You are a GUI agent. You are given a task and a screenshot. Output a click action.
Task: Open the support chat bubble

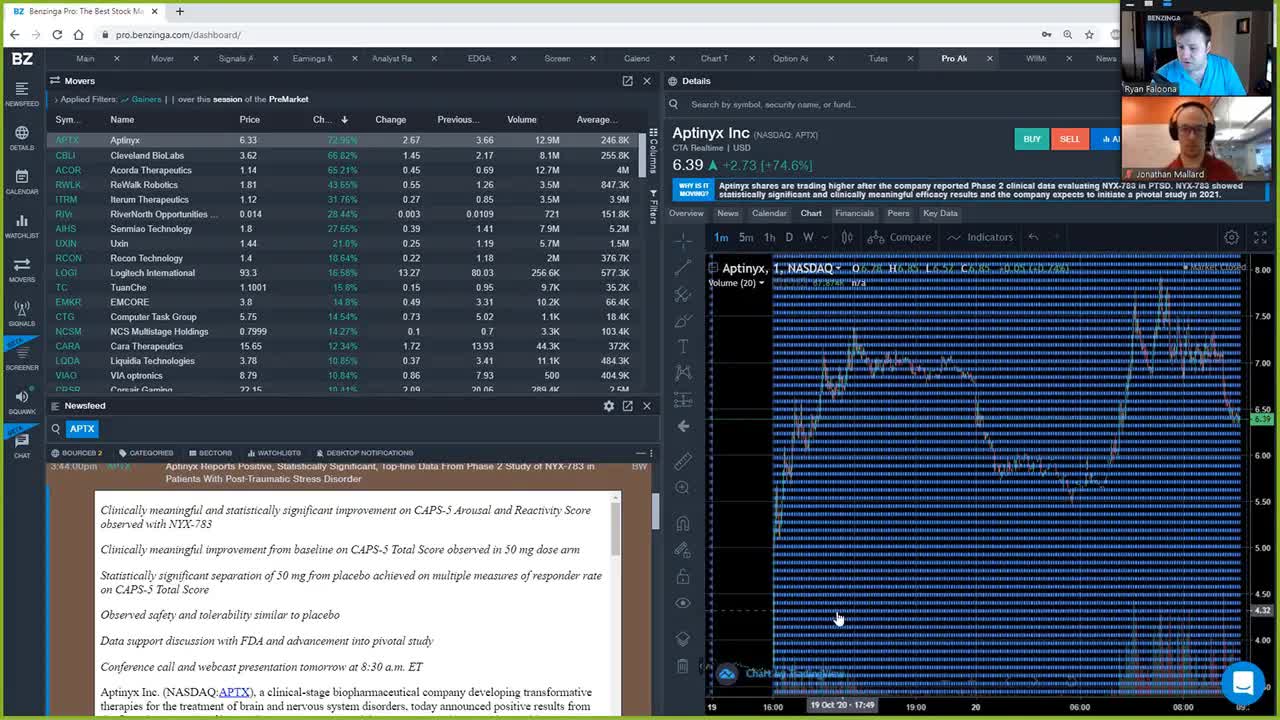coord(1243,684)
